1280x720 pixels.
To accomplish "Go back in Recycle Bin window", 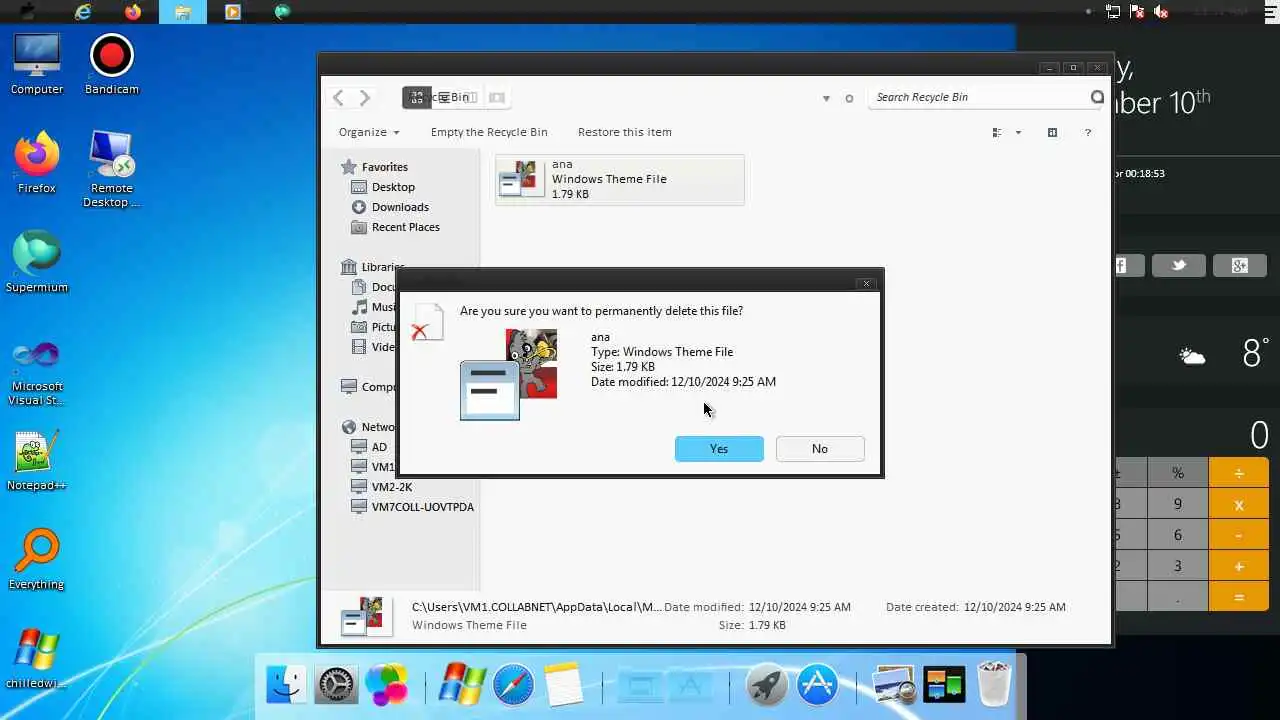I will (x=338, y=97).
